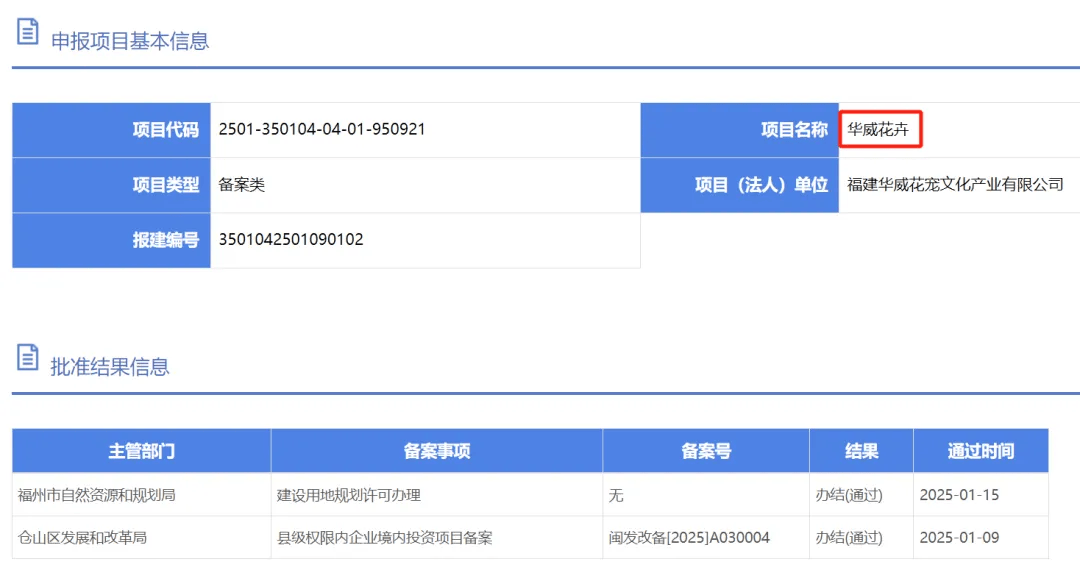The height and width of the screenshot is (570, 1080).
Task: Click the document icon beside 申报项目基本信息
Action: (28, 32)
